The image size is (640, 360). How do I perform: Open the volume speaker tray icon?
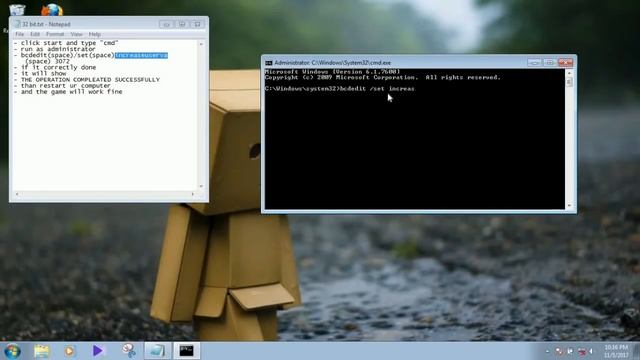591,351
